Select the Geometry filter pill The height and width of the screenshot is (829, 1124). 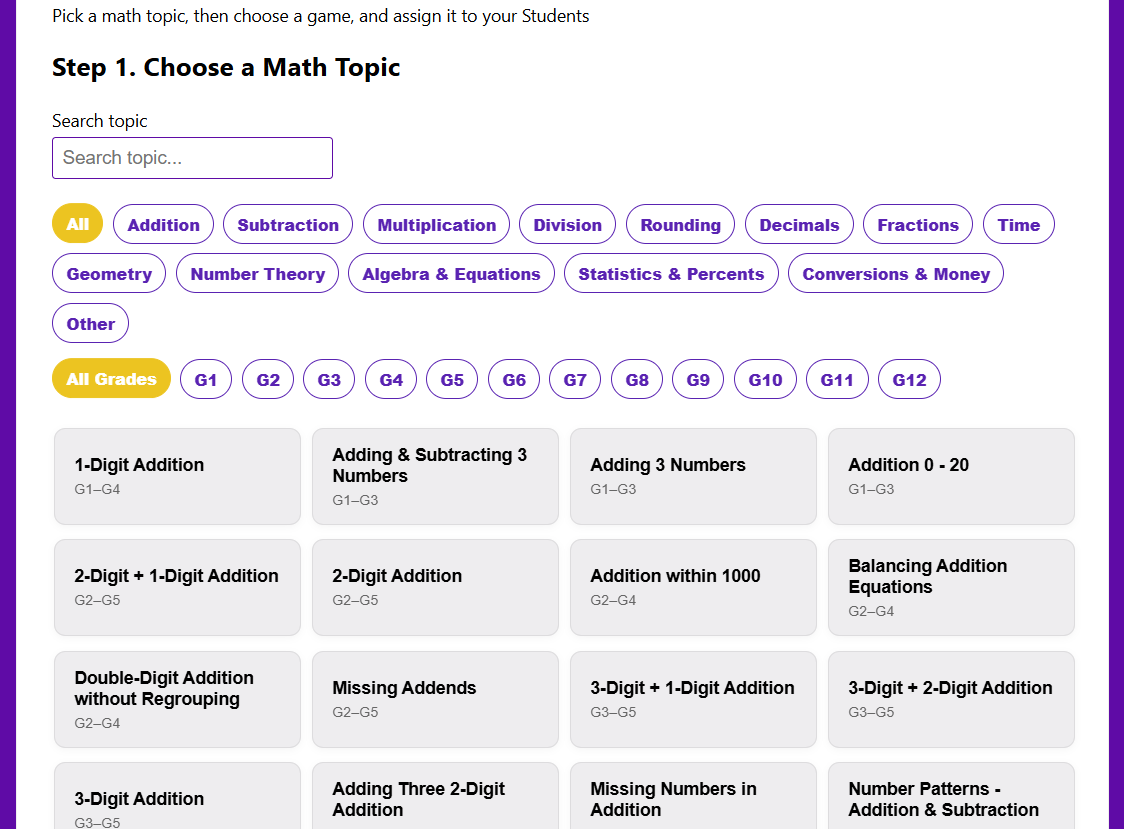click(x=108, y=273)
